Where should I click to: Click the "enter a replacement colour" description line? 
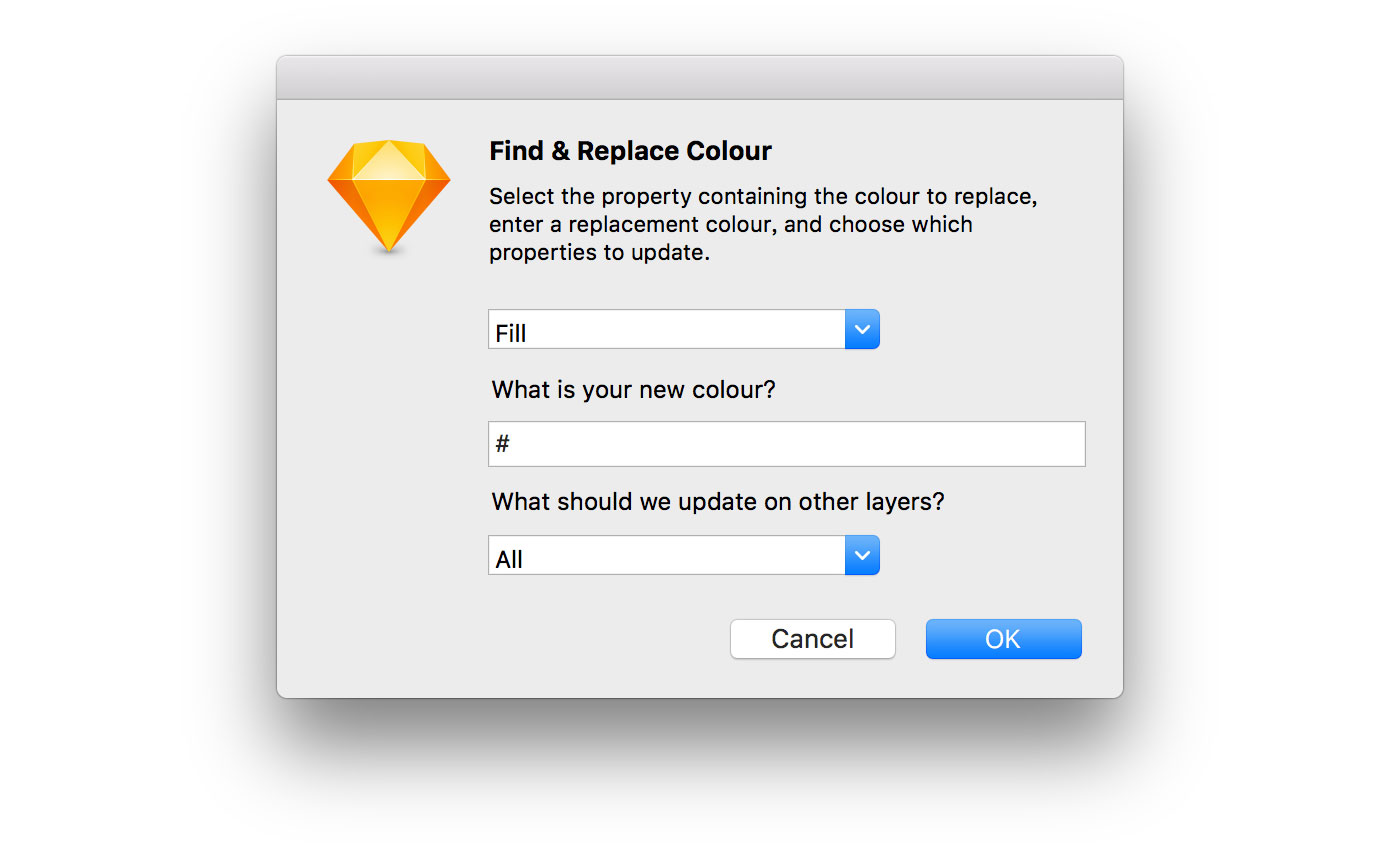tap(730, 224)
